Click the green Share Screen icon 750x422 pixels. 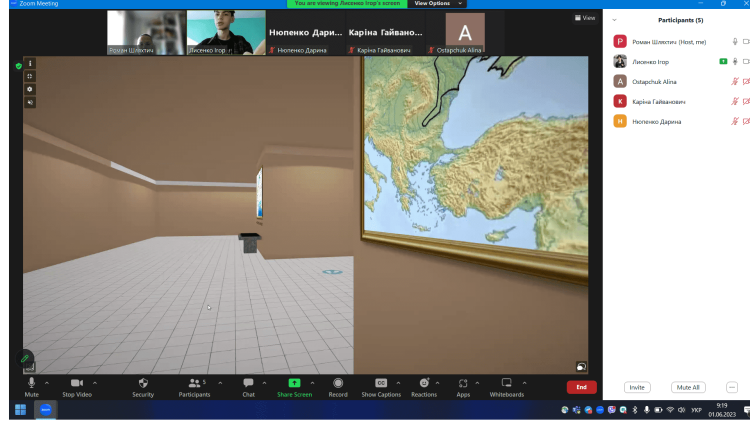point(294,383)
